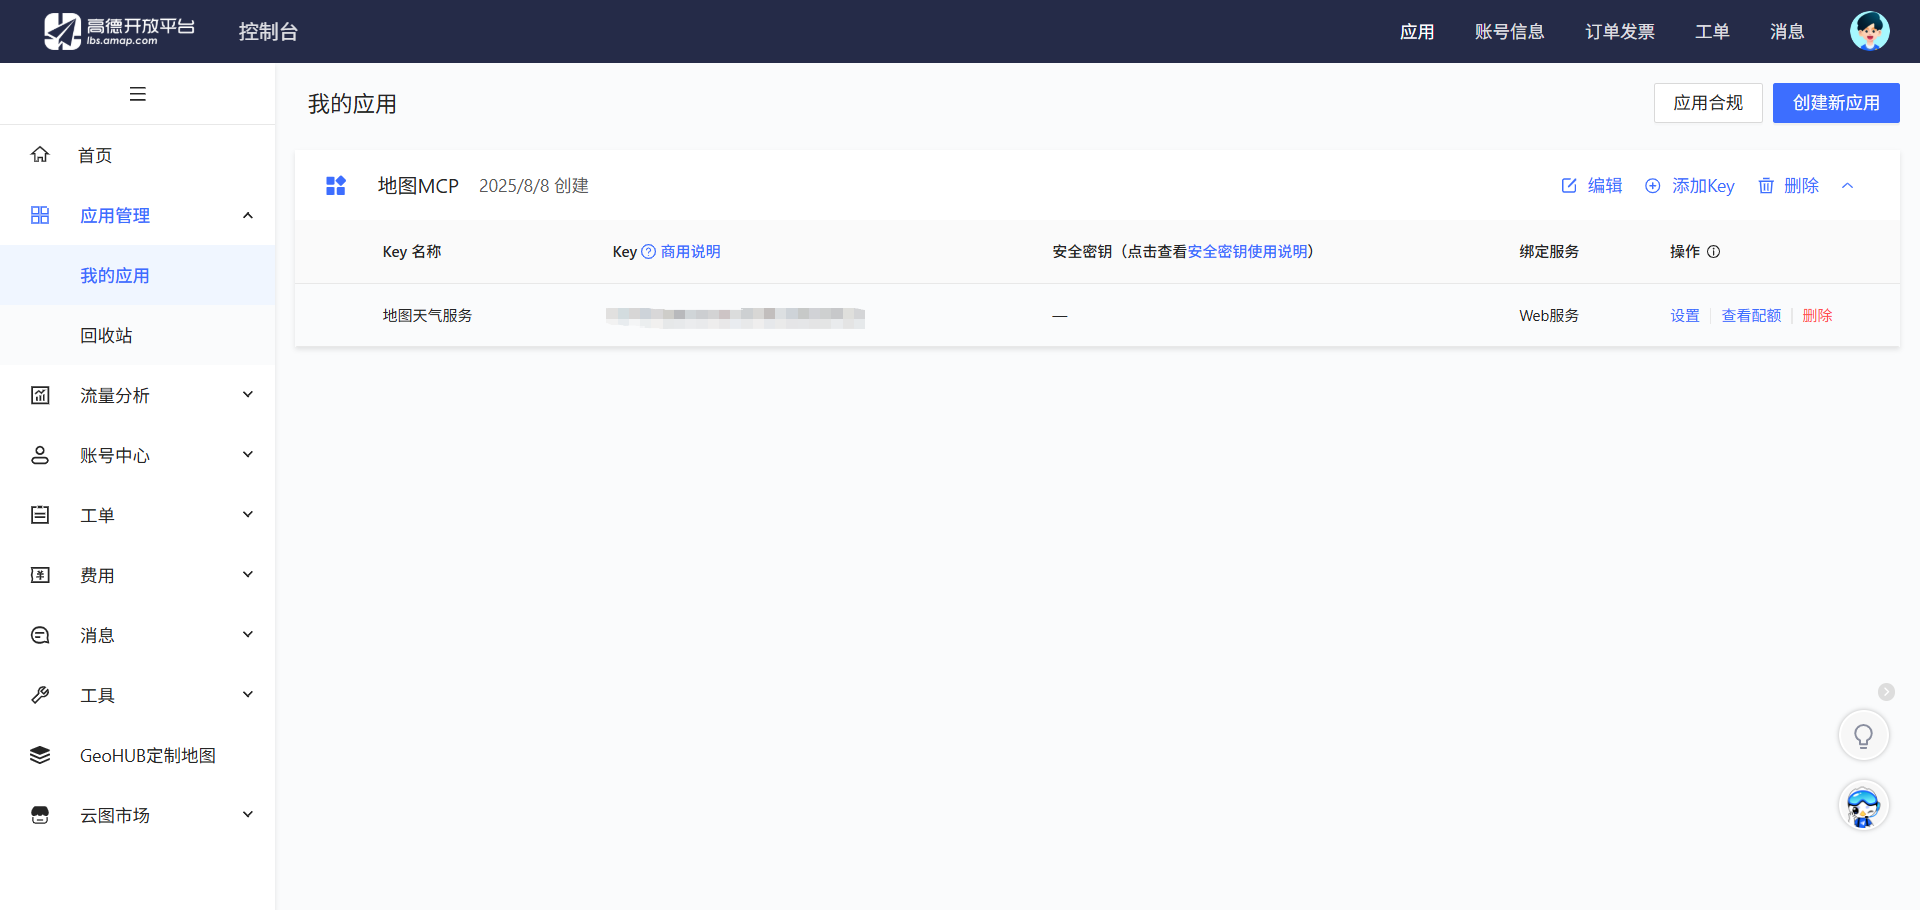1920x910 pixels.
Task: Click the 地图MCP app title
Action: point(418,186)
